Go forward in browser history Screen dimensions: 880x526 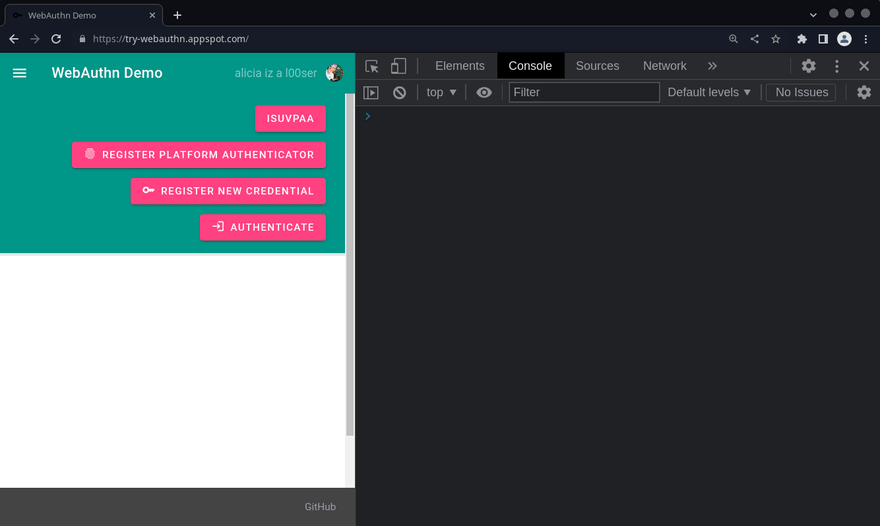pos(35,39)
